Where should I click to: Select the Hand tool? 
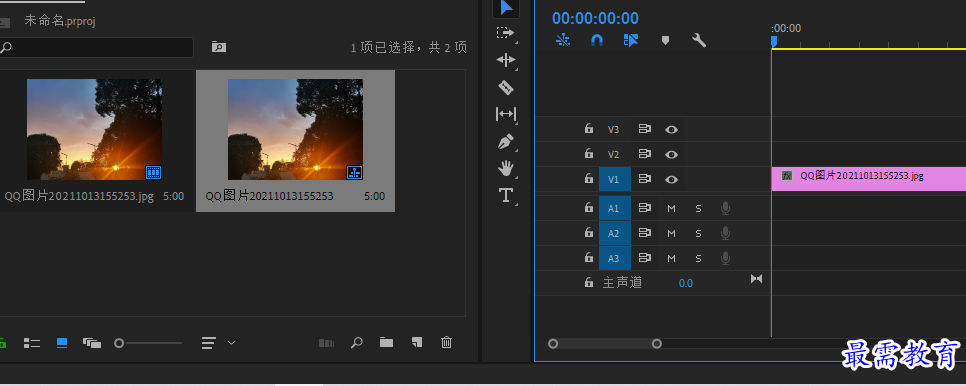(506, 168)
